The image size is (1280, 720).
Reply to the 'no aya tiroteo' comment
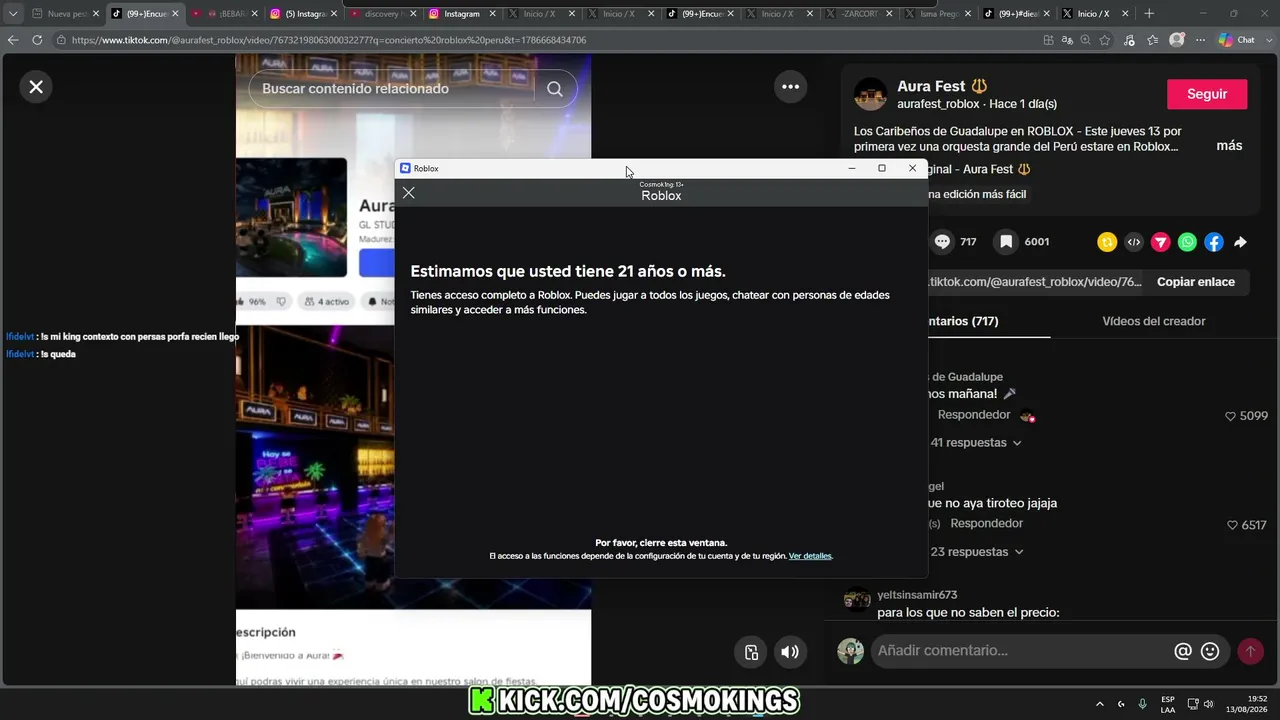(986, 524)
